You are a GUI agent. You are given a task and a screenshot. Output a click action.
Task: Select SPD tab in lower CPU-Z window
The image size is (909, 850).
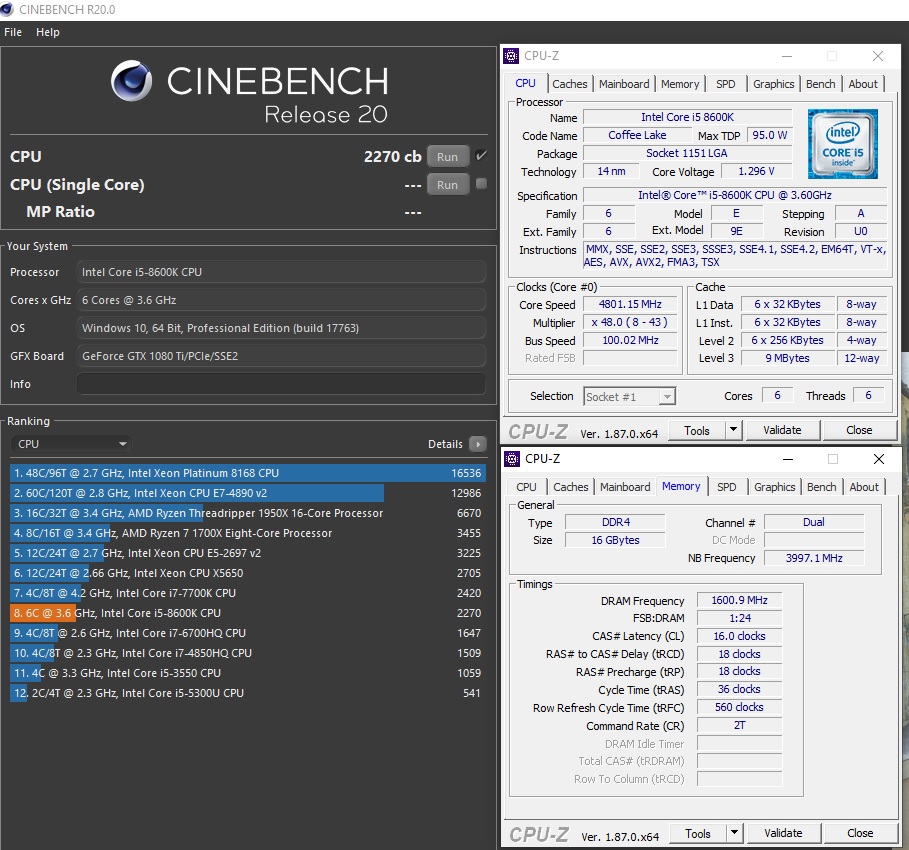(726, 487)
